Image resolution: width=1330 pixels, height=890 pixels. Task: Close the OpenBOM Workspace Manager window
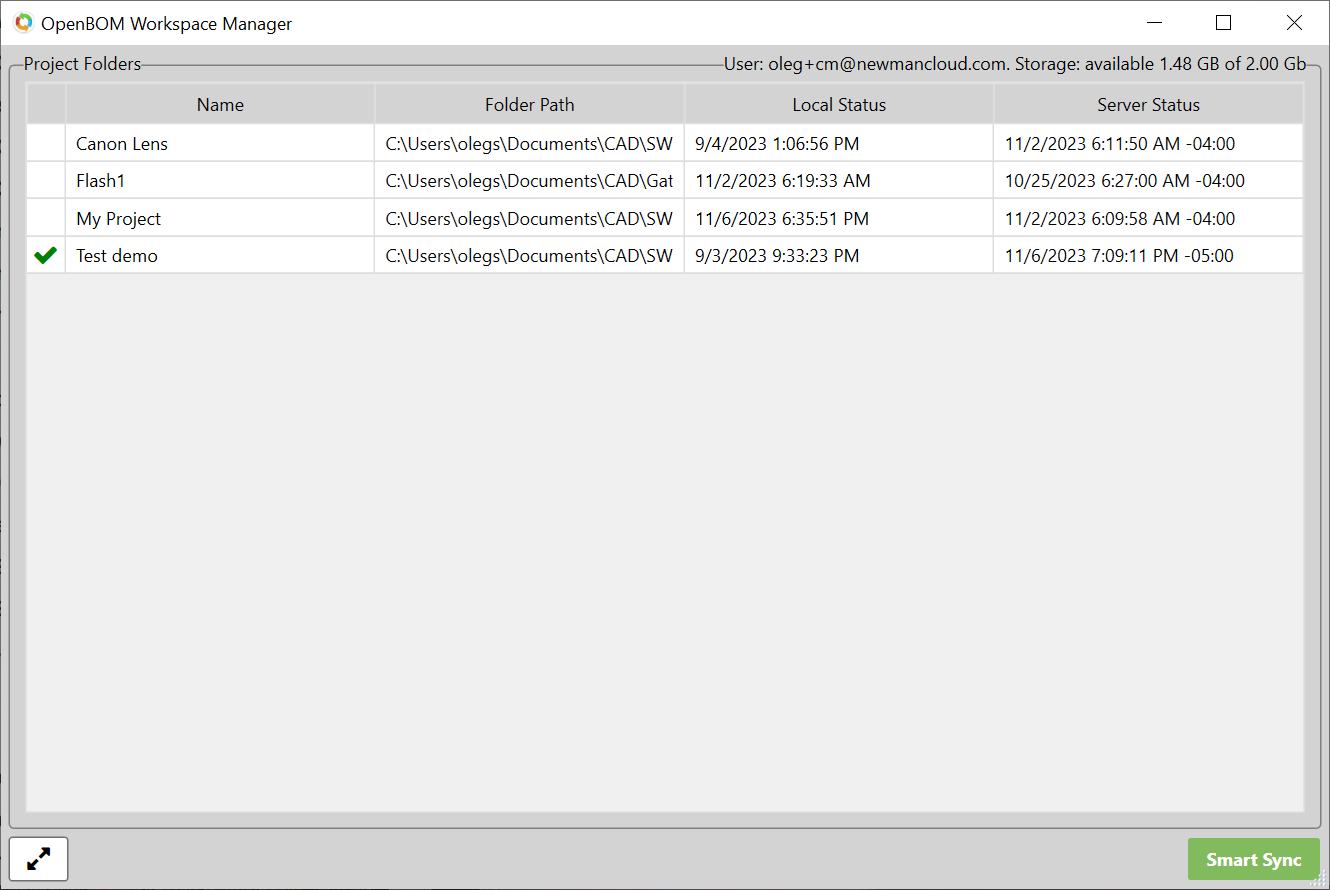[1294, 23]
